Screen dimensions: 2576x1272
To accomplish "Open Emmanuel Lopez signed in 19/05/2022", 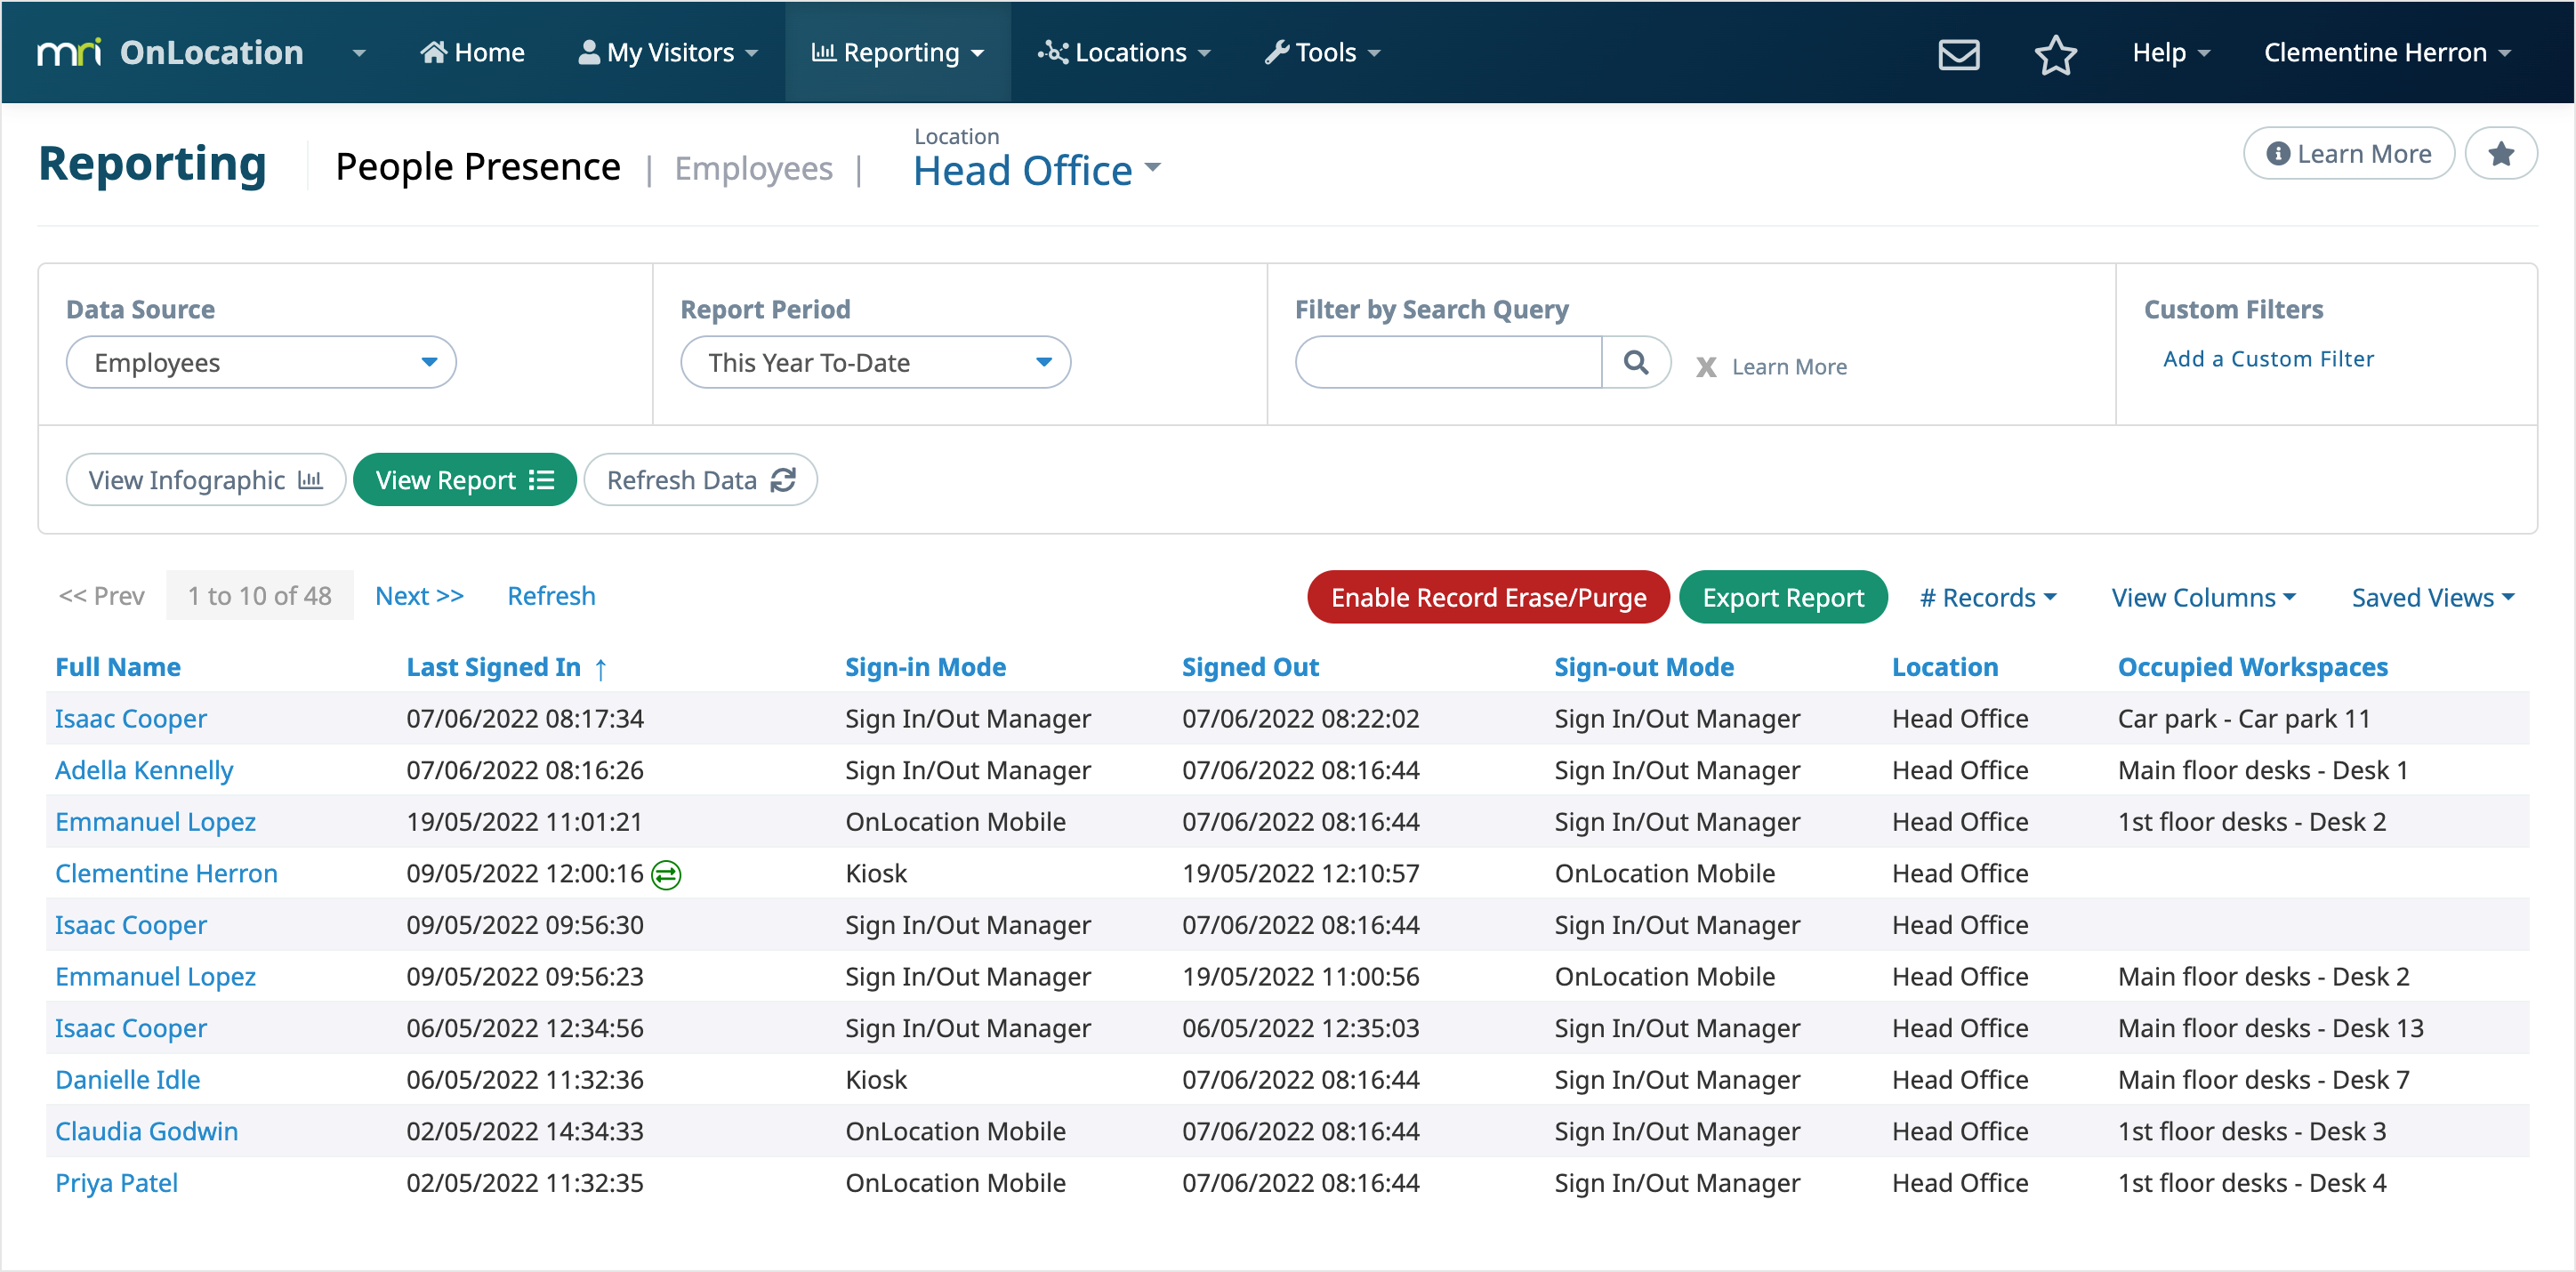I will point(155,822).
